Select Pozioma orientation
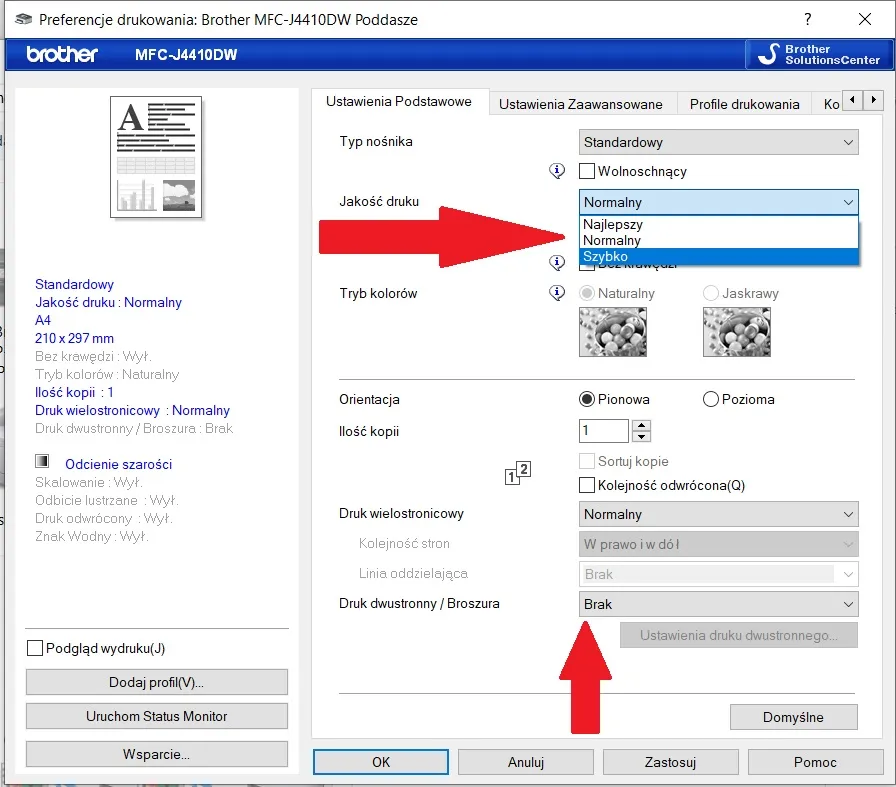Image resolution: width=896 pixels, height=787 pixels. point(711,399)
